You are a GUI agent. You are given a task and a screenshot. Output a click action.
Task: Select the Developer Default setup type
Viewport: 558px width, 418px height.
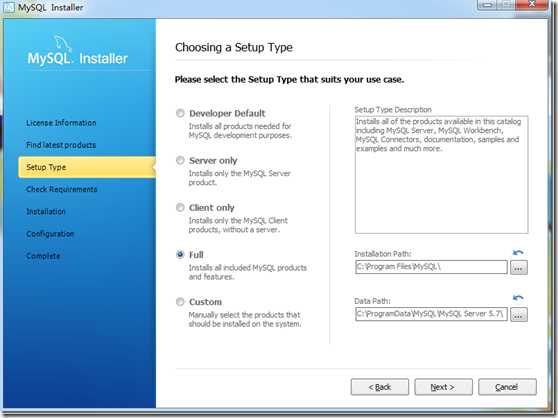[x=180, y=113]
